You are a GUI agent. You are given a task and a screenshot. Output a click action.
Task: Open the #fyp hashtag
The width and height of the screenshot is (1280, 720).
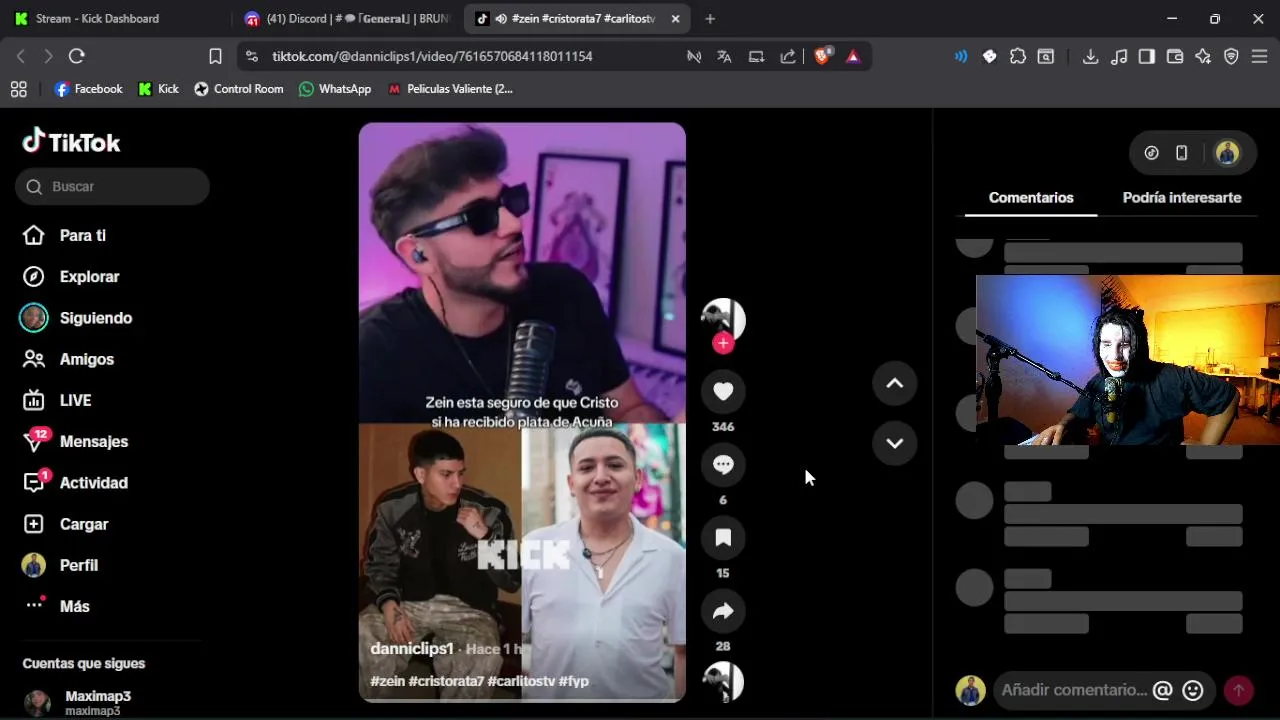573,681
